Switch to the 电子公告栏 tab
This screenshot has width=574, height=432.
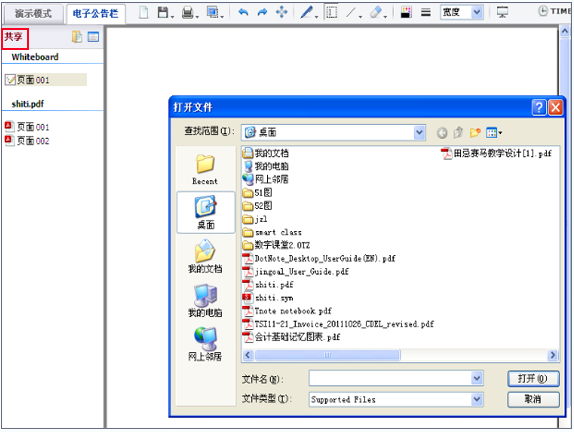point(96,14)
